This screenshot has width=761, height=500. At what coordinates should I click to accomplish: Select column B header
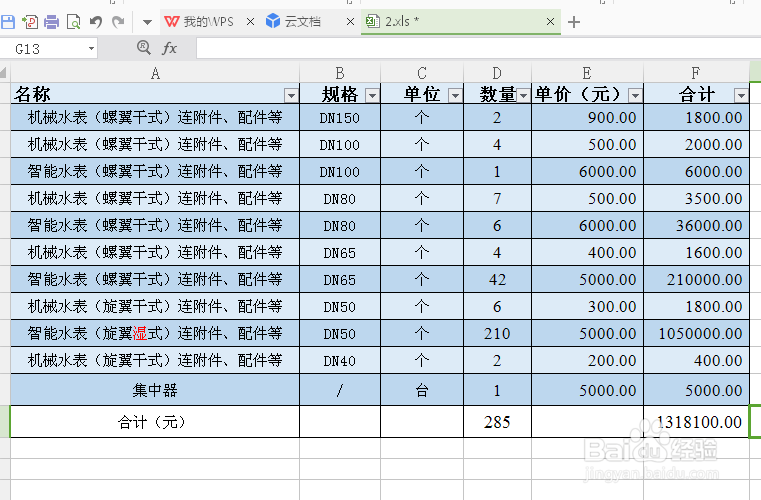point(340,73)
